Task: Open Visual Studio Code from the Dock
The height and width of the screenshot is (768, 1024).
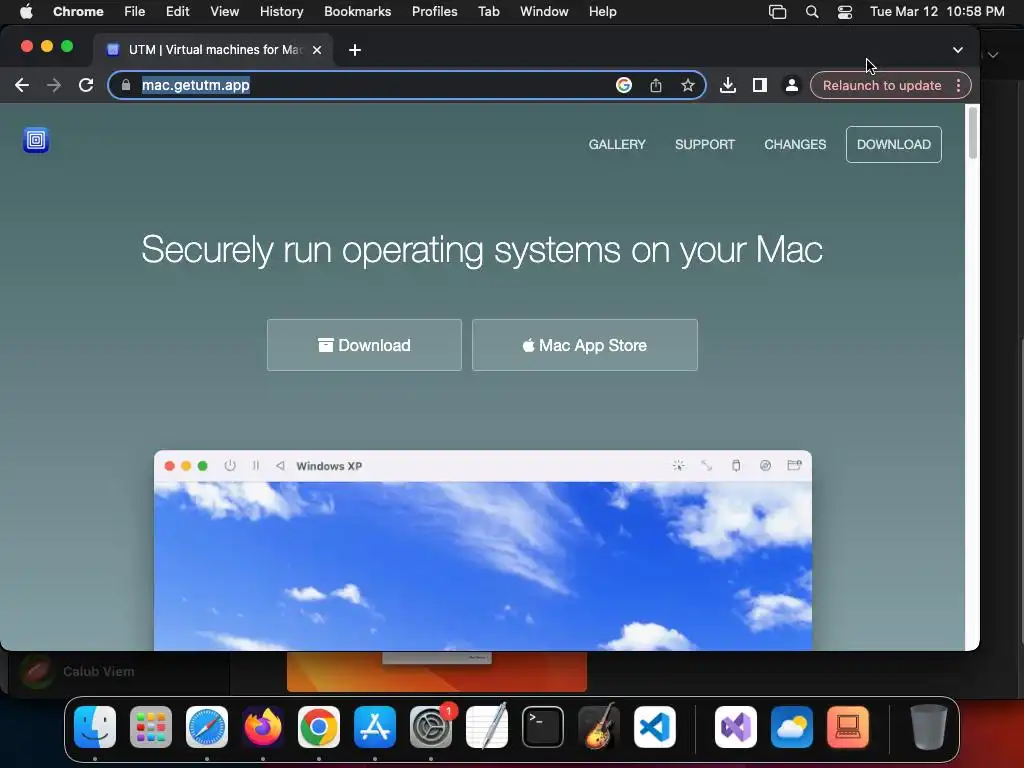Action: [x=654, y=727]
